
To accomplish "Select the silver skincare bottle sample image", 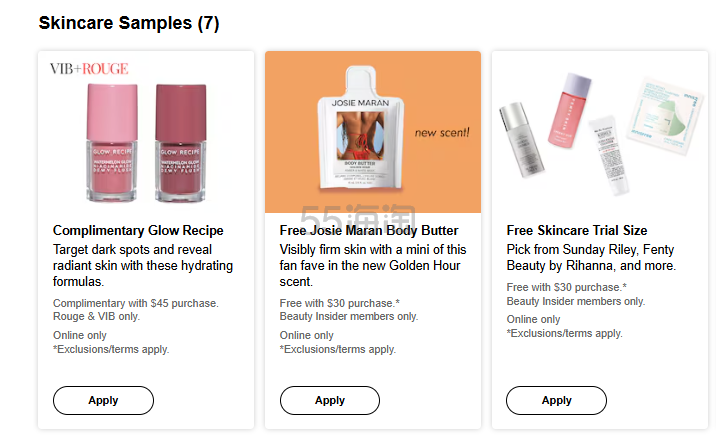I will (522, 140).
